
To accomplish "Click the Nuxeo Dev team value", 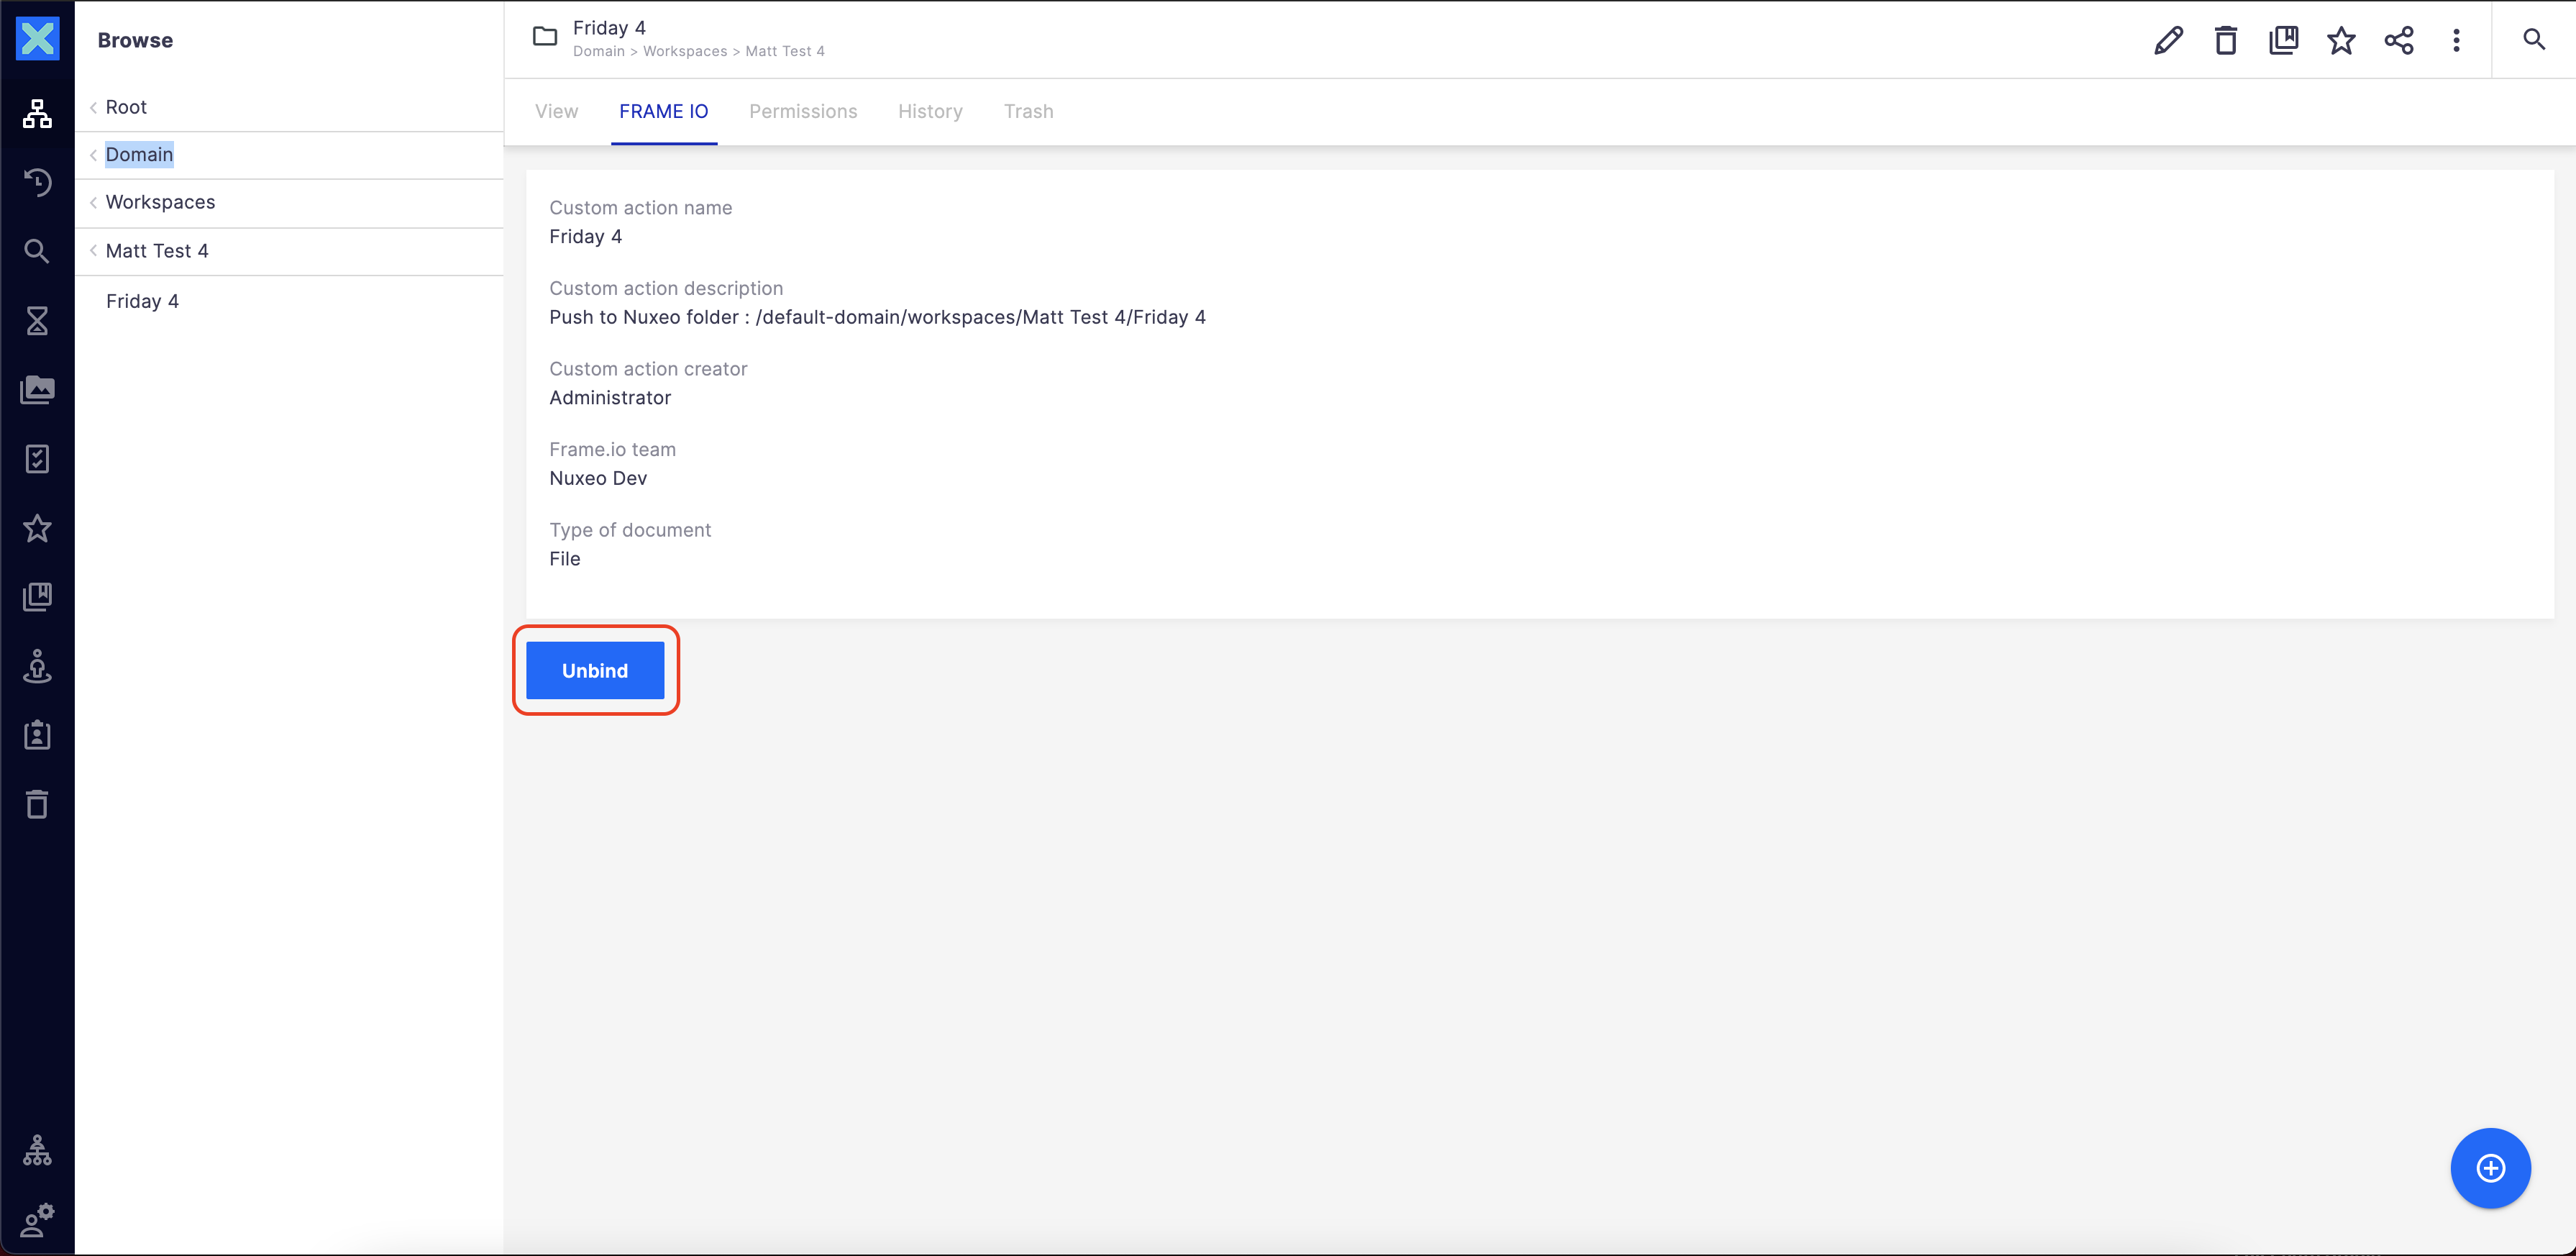I will (598, 478).
